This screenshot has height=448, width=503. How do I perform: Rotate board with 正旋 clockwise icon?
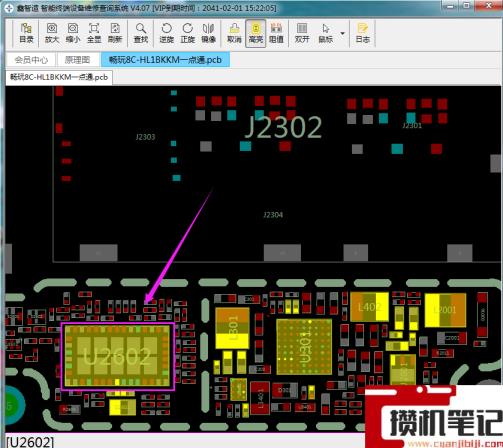(x=188, y=33)
